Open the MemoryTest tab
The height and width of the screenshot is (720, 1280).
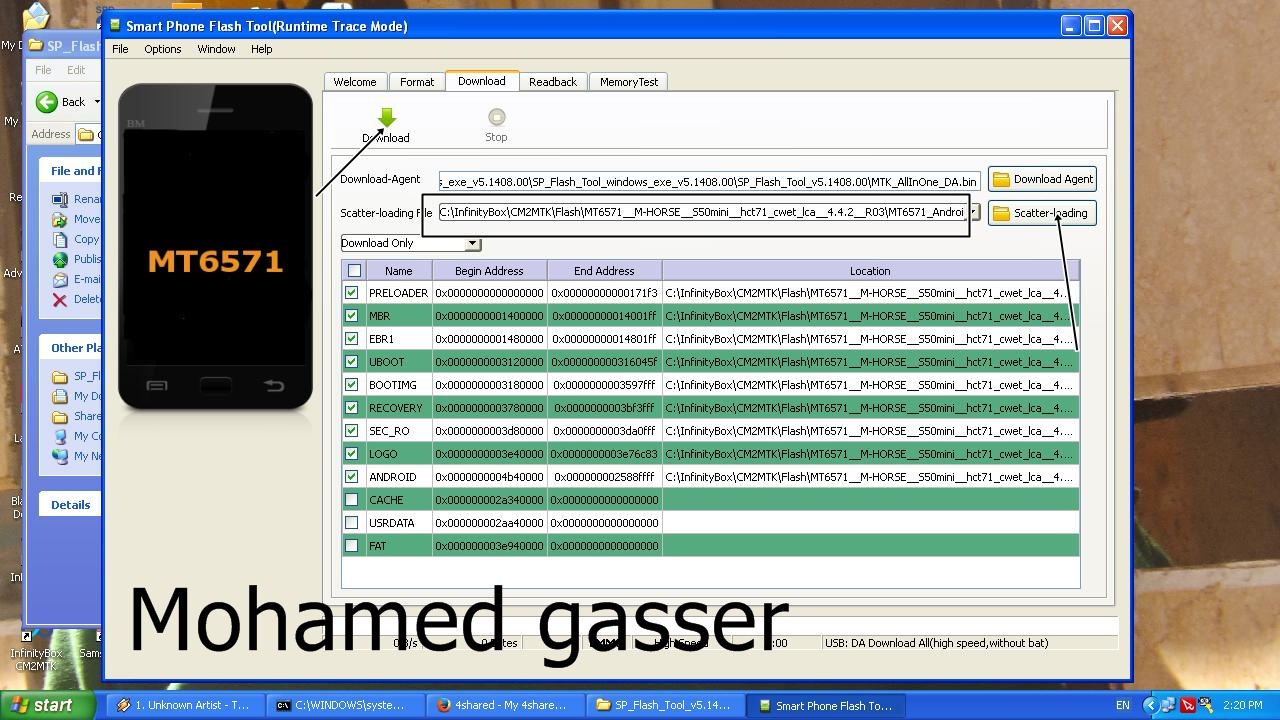[629, 82]
